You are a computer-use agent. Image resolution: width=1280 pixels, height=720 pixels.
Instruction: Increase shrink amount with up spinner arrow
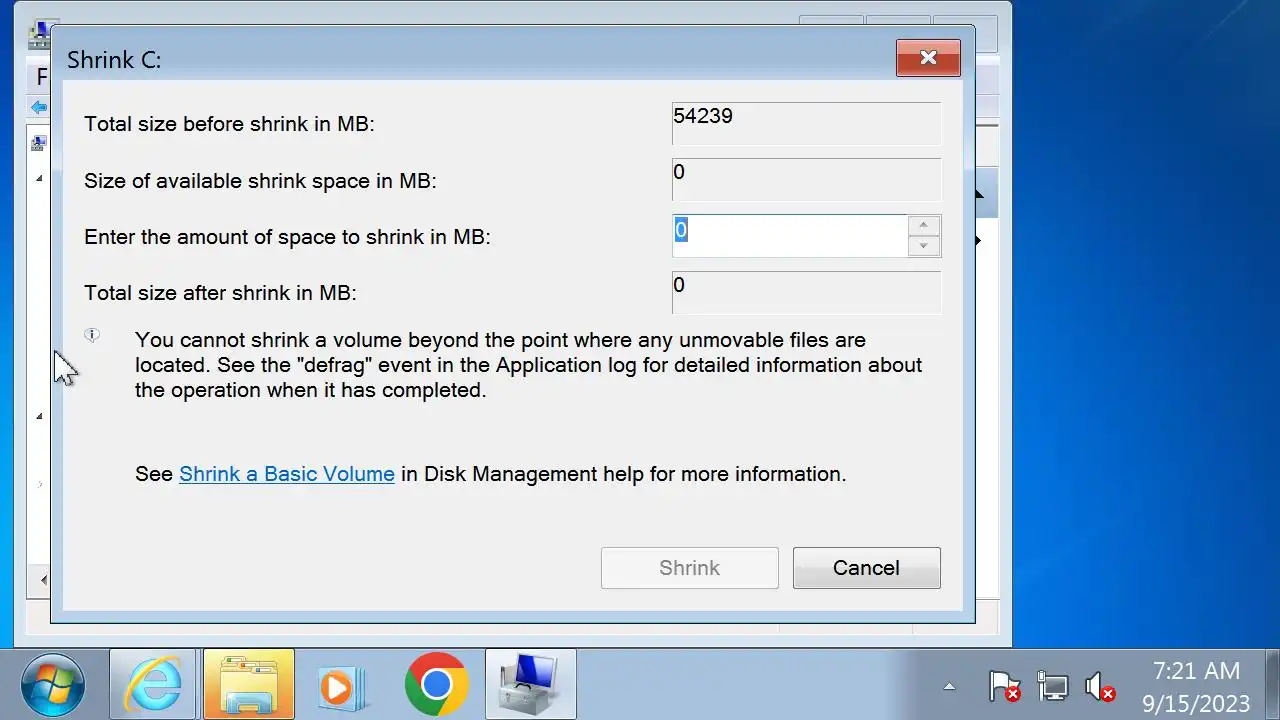(x=924, y=226)
